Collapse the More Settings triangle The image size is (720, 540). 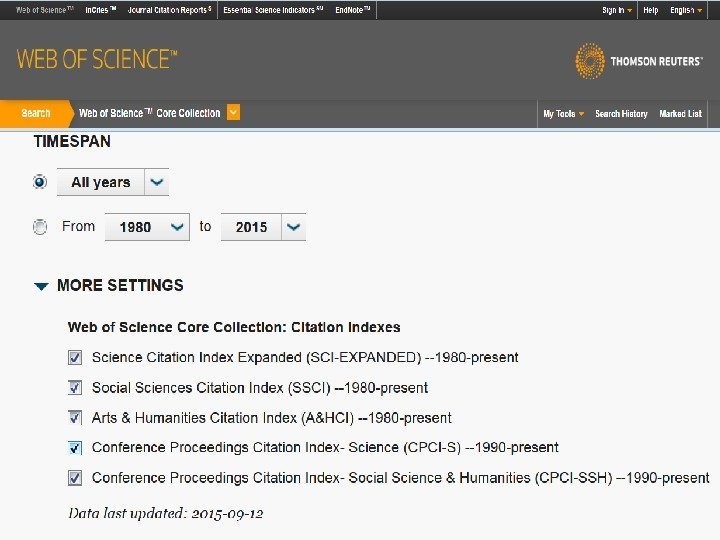[x=41, y=286]
